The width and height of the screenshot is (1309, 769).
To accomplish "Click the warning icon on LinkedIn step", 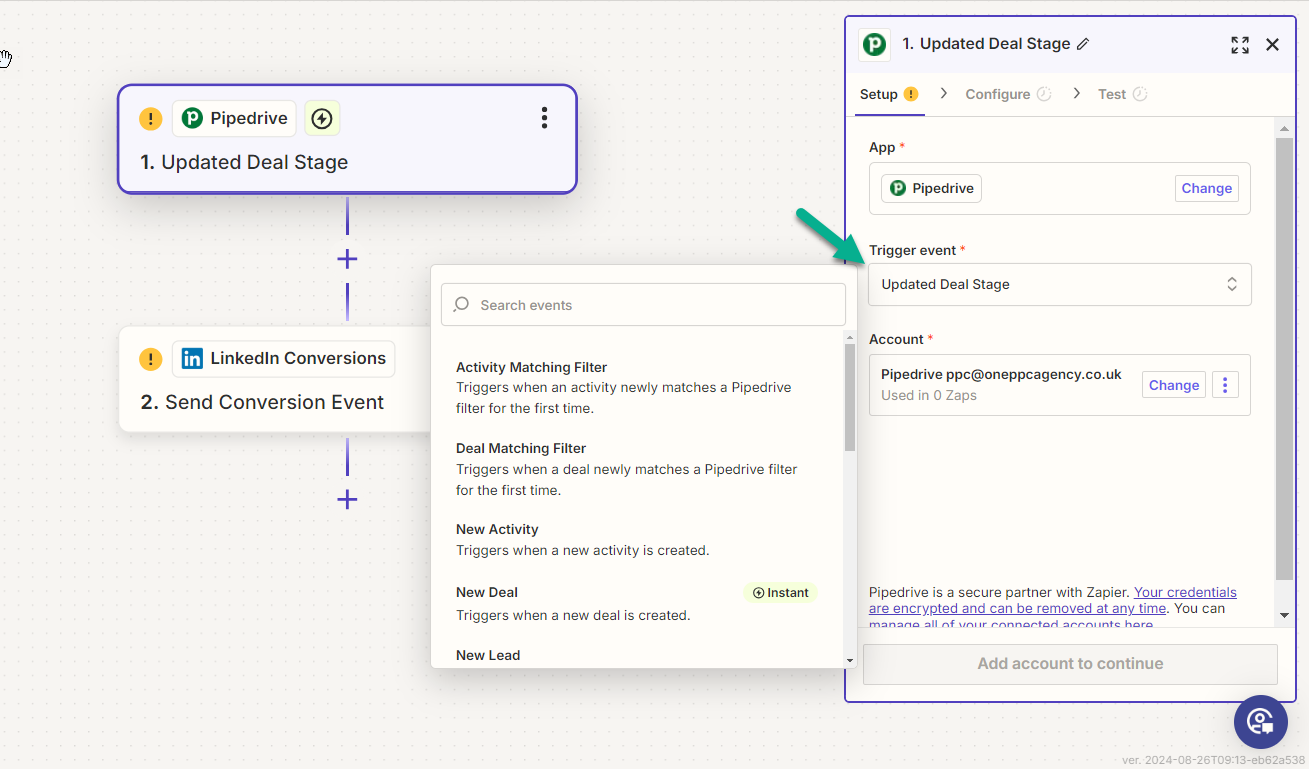I will point(150,359).
